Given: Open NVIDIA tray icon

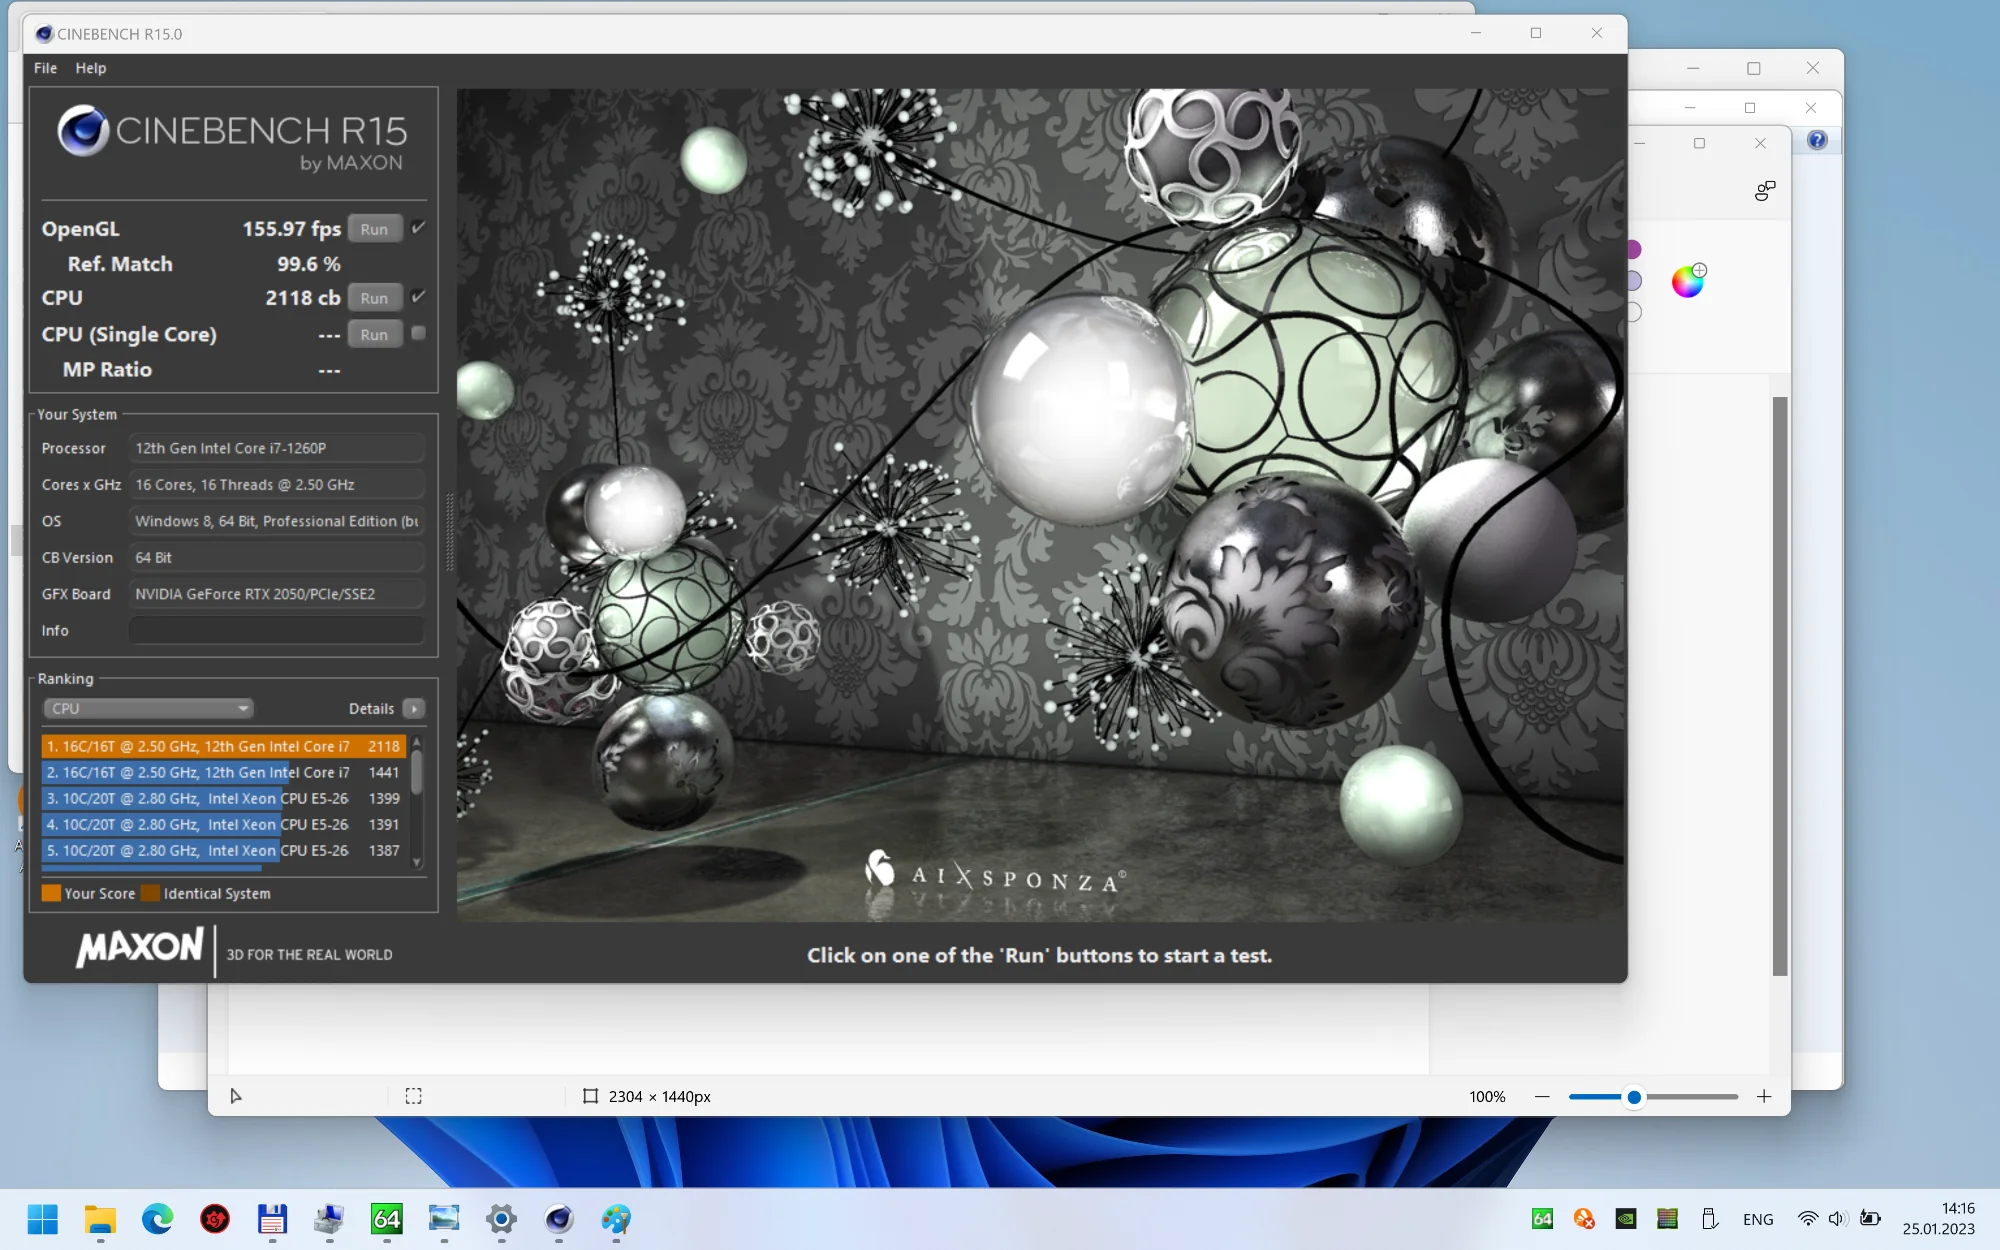Looking at the screenshot, I should pos(1626,1219).
